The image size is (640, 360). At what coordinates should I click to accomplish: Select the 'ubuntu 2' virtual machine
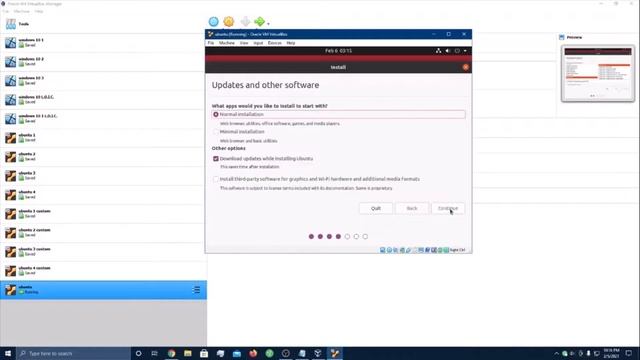click(103, 157)
